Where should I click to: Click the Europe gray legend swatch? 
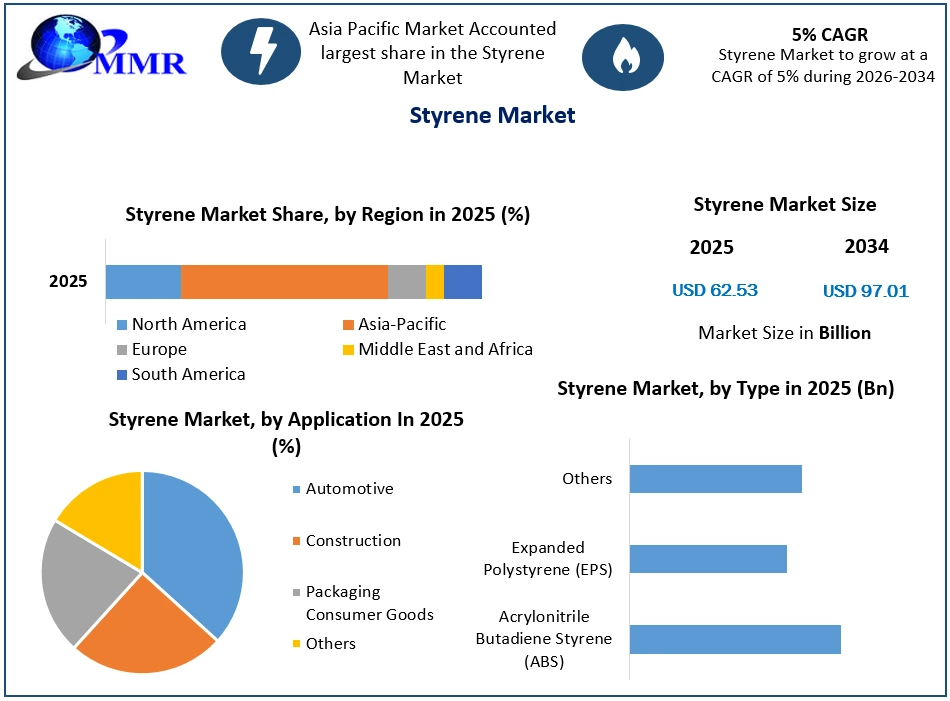click(x=122, y=350)
